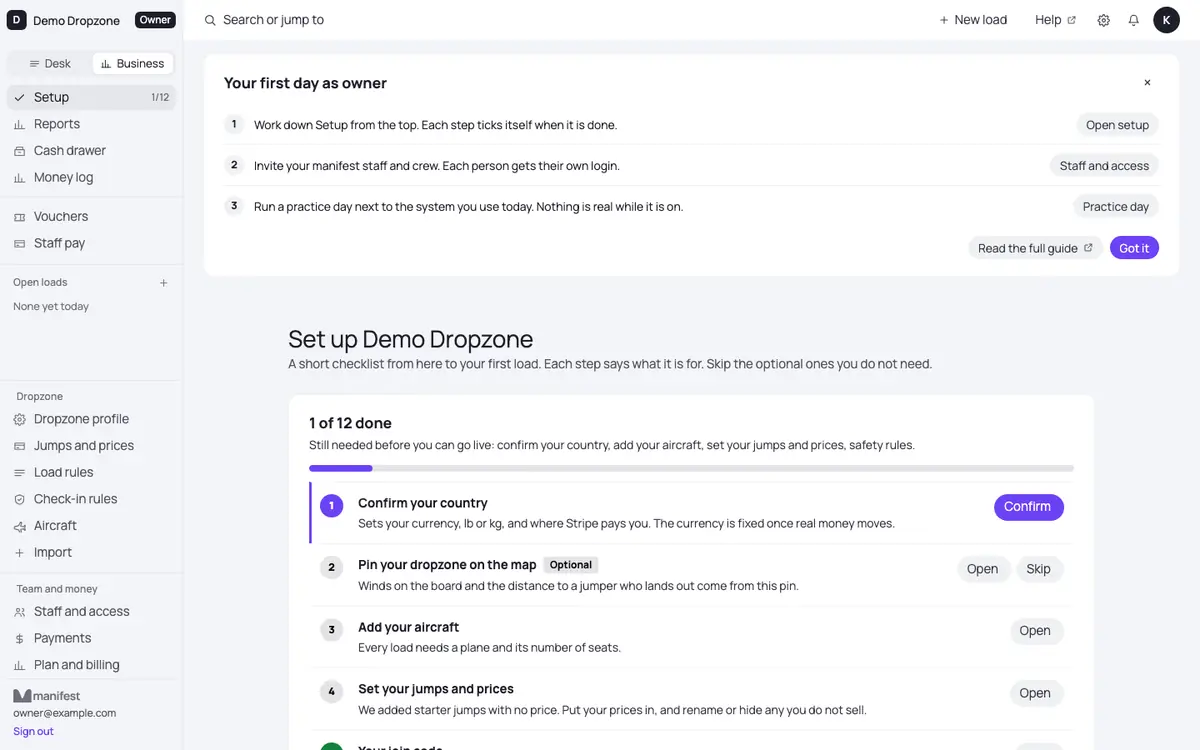Viewport: 1200px width, 750px height.
Task: Open the settings gear in the top bar
Action: pyautogui.click(x=1104, y=20)
